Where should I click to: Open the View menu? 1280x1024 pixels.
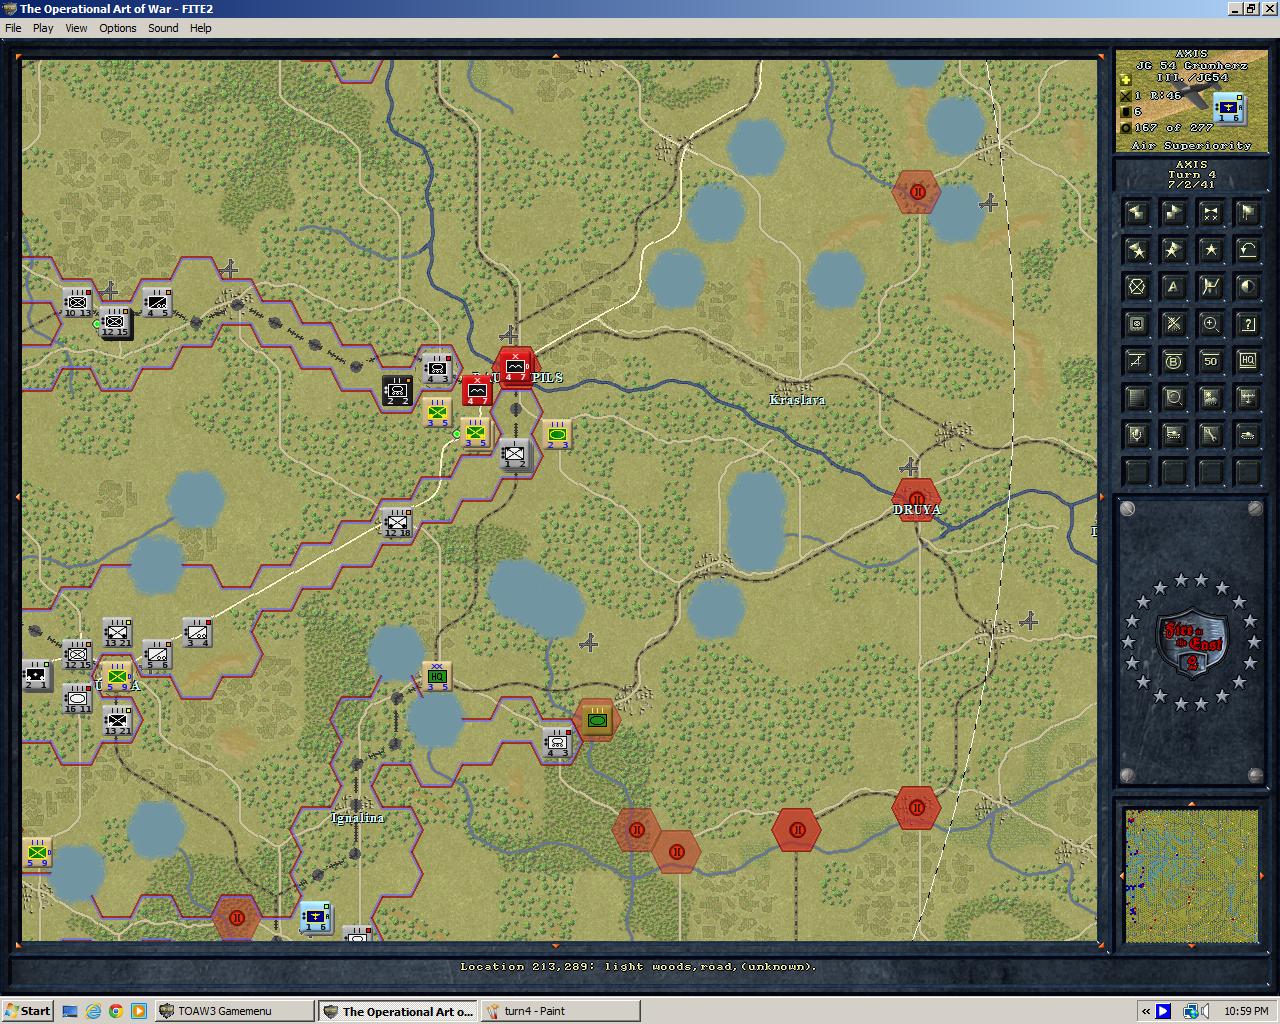click(76, 28)
